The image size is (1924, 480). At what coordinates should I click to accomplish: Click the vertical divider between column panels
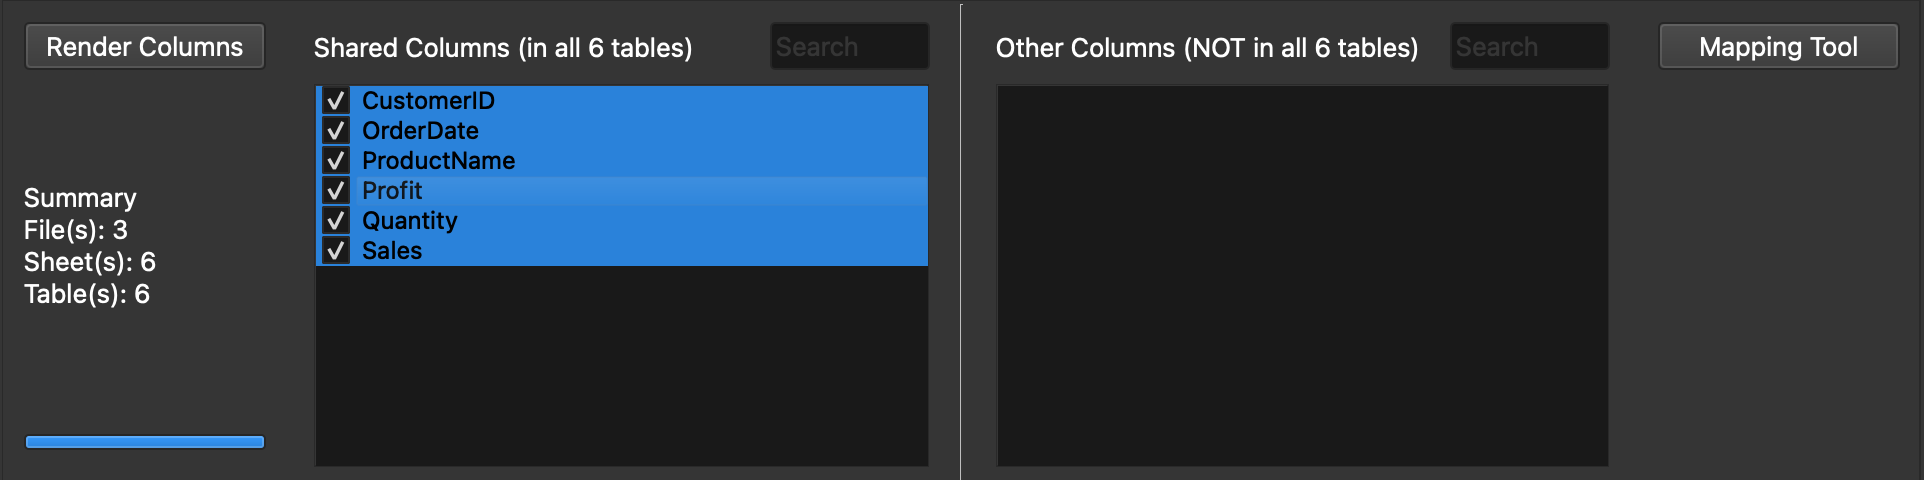click(961, 240)
